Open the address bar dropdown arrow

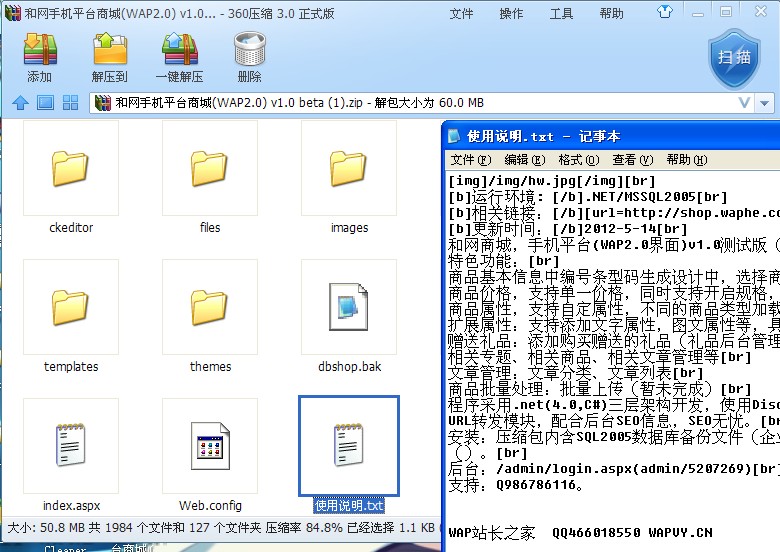coord(764,103)
